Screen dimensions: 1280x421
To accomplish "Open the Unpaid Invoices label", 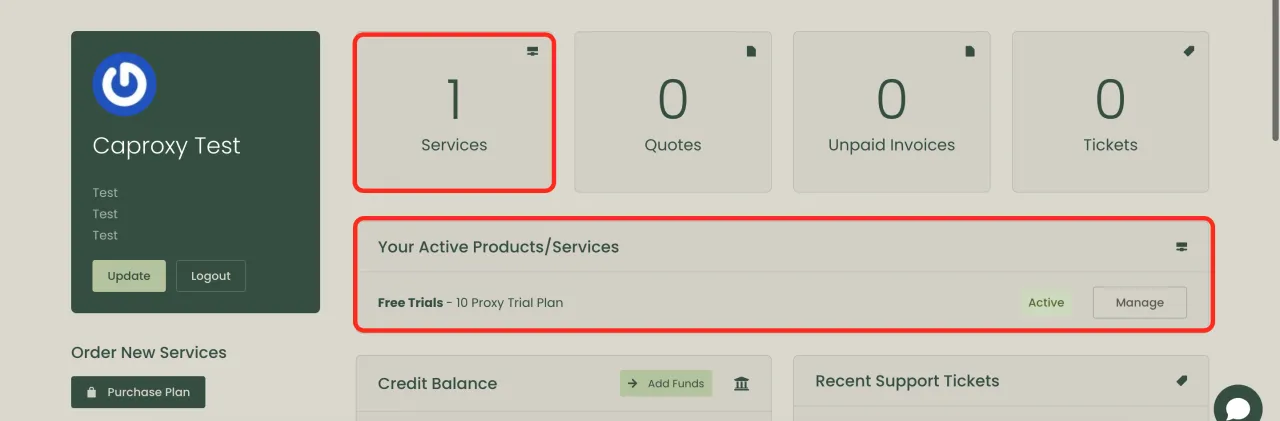I will 891,145.
